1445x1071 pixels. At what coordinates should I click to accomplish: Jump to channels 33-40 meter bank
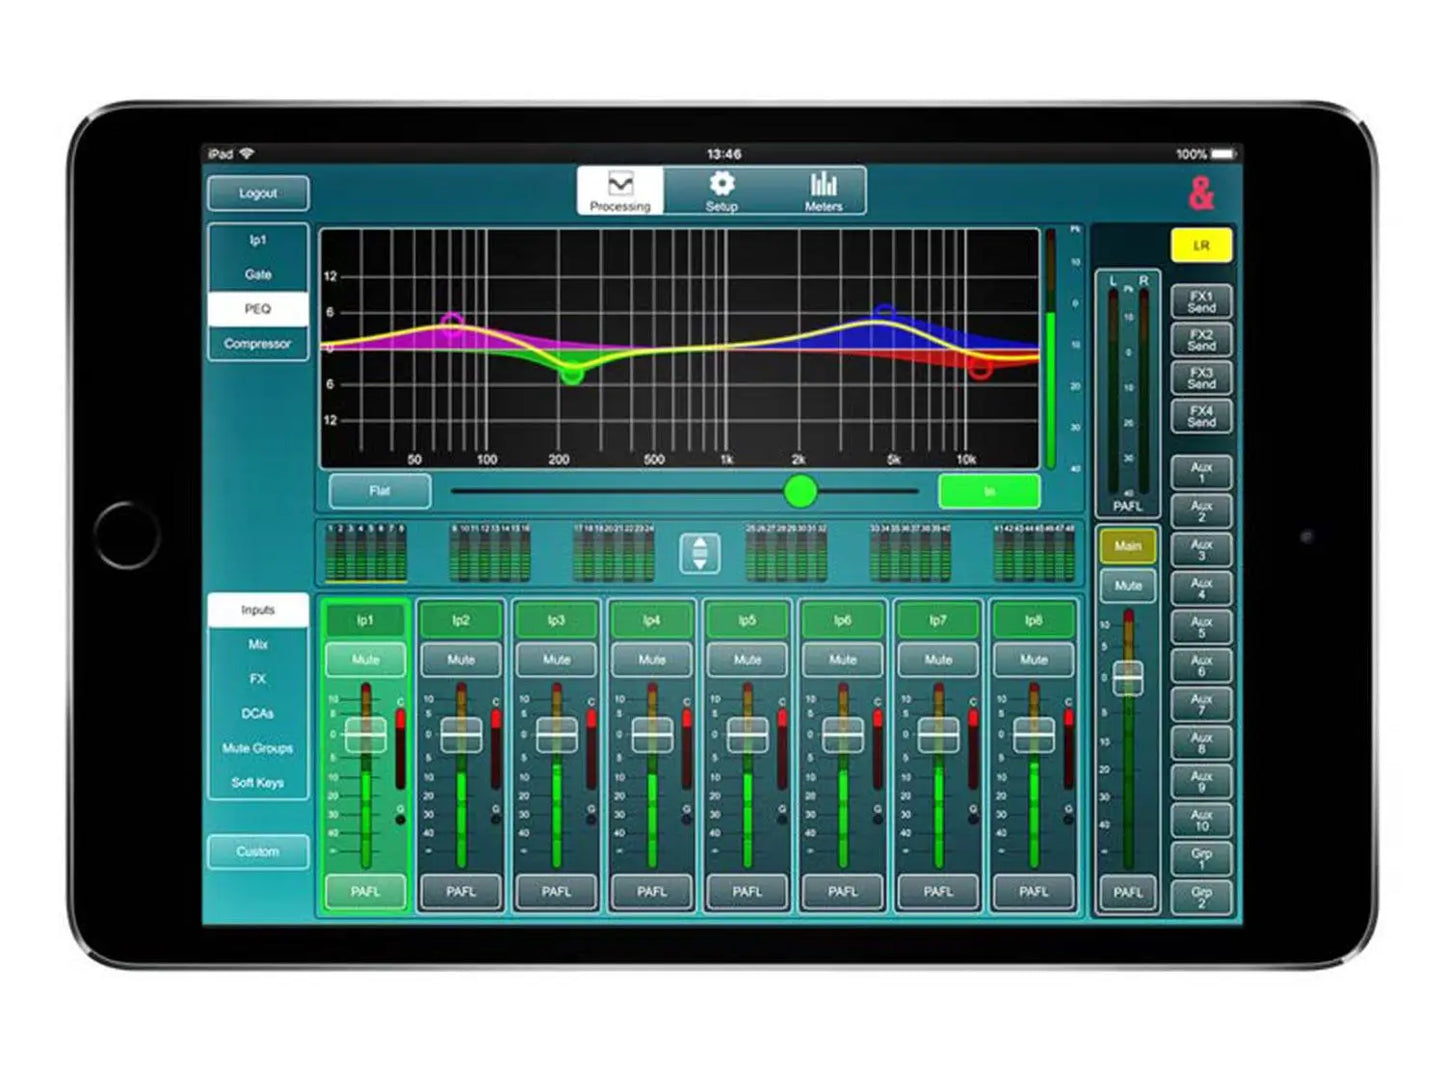pyautogui.click(x=910, y=553)
